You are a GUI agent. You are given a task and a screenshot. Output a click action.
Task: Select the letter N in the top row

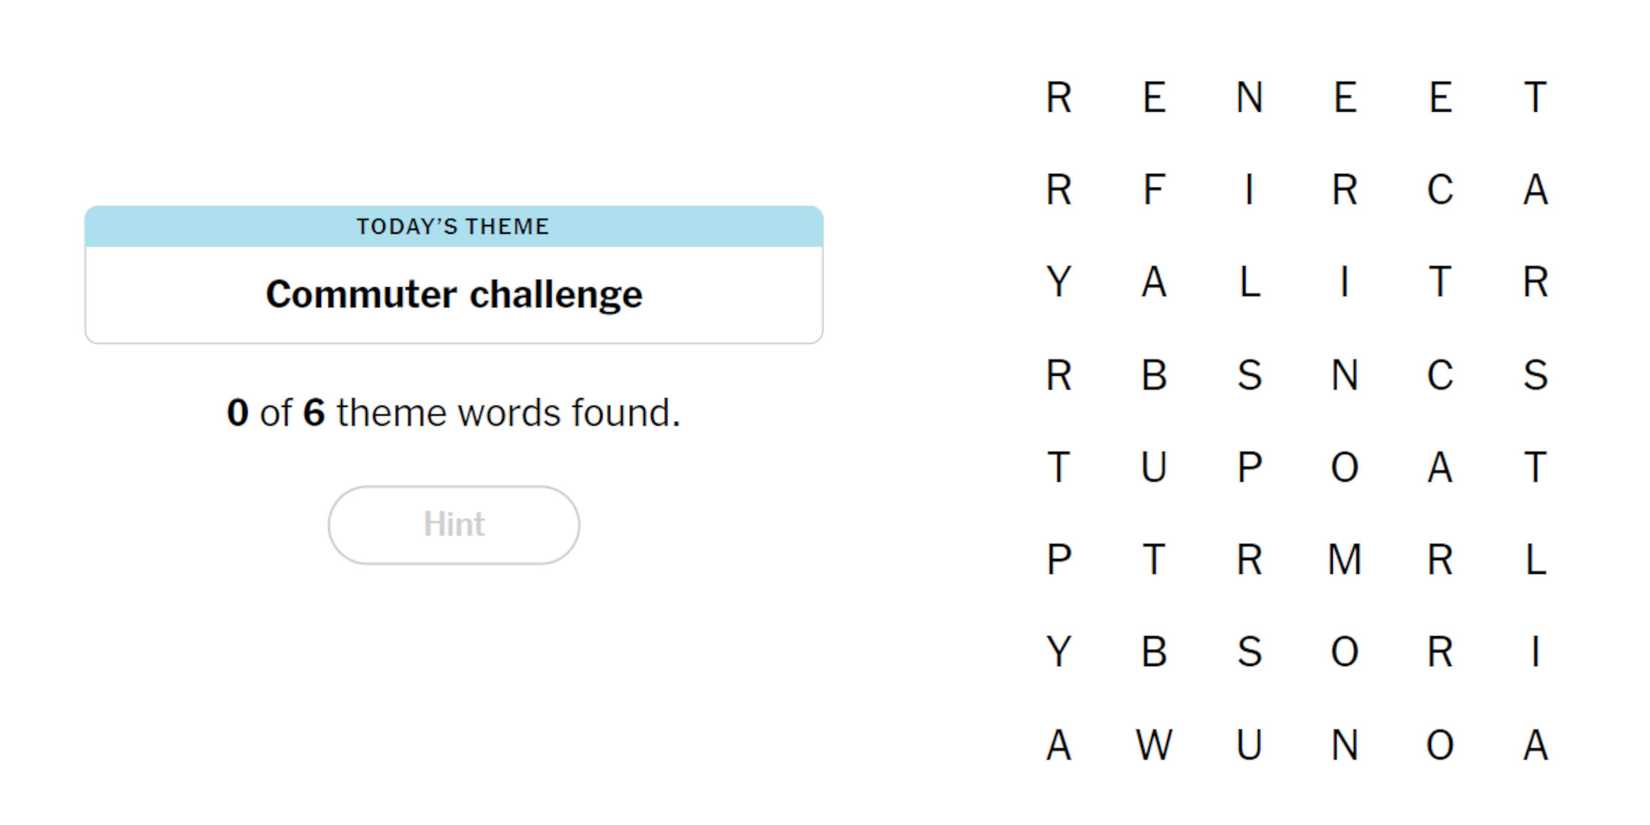pos(1249,98)
